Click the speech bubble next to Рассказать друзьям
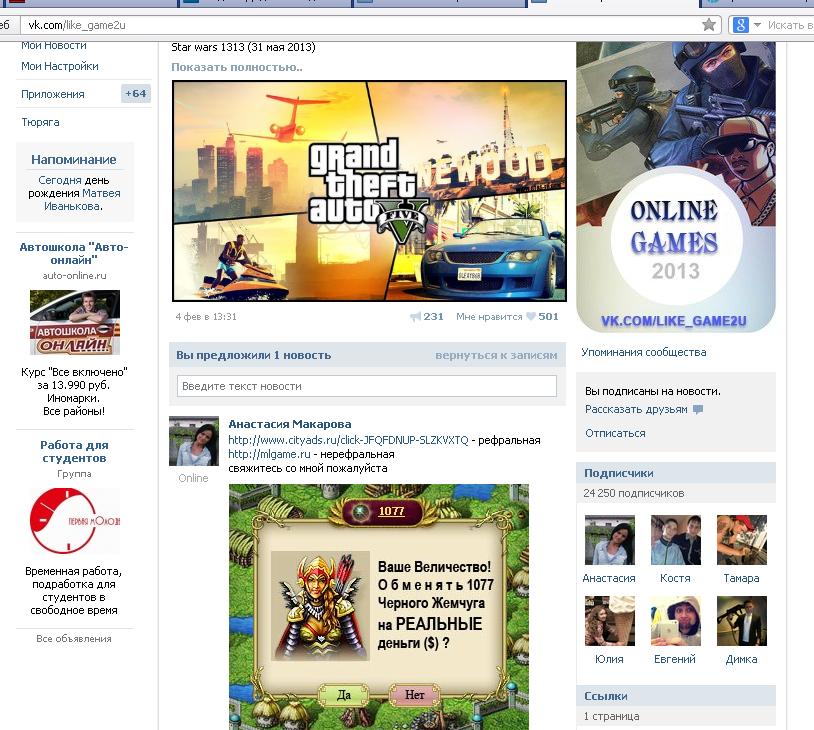This screenshot has height=730, width=814. (x=698, y=410)
